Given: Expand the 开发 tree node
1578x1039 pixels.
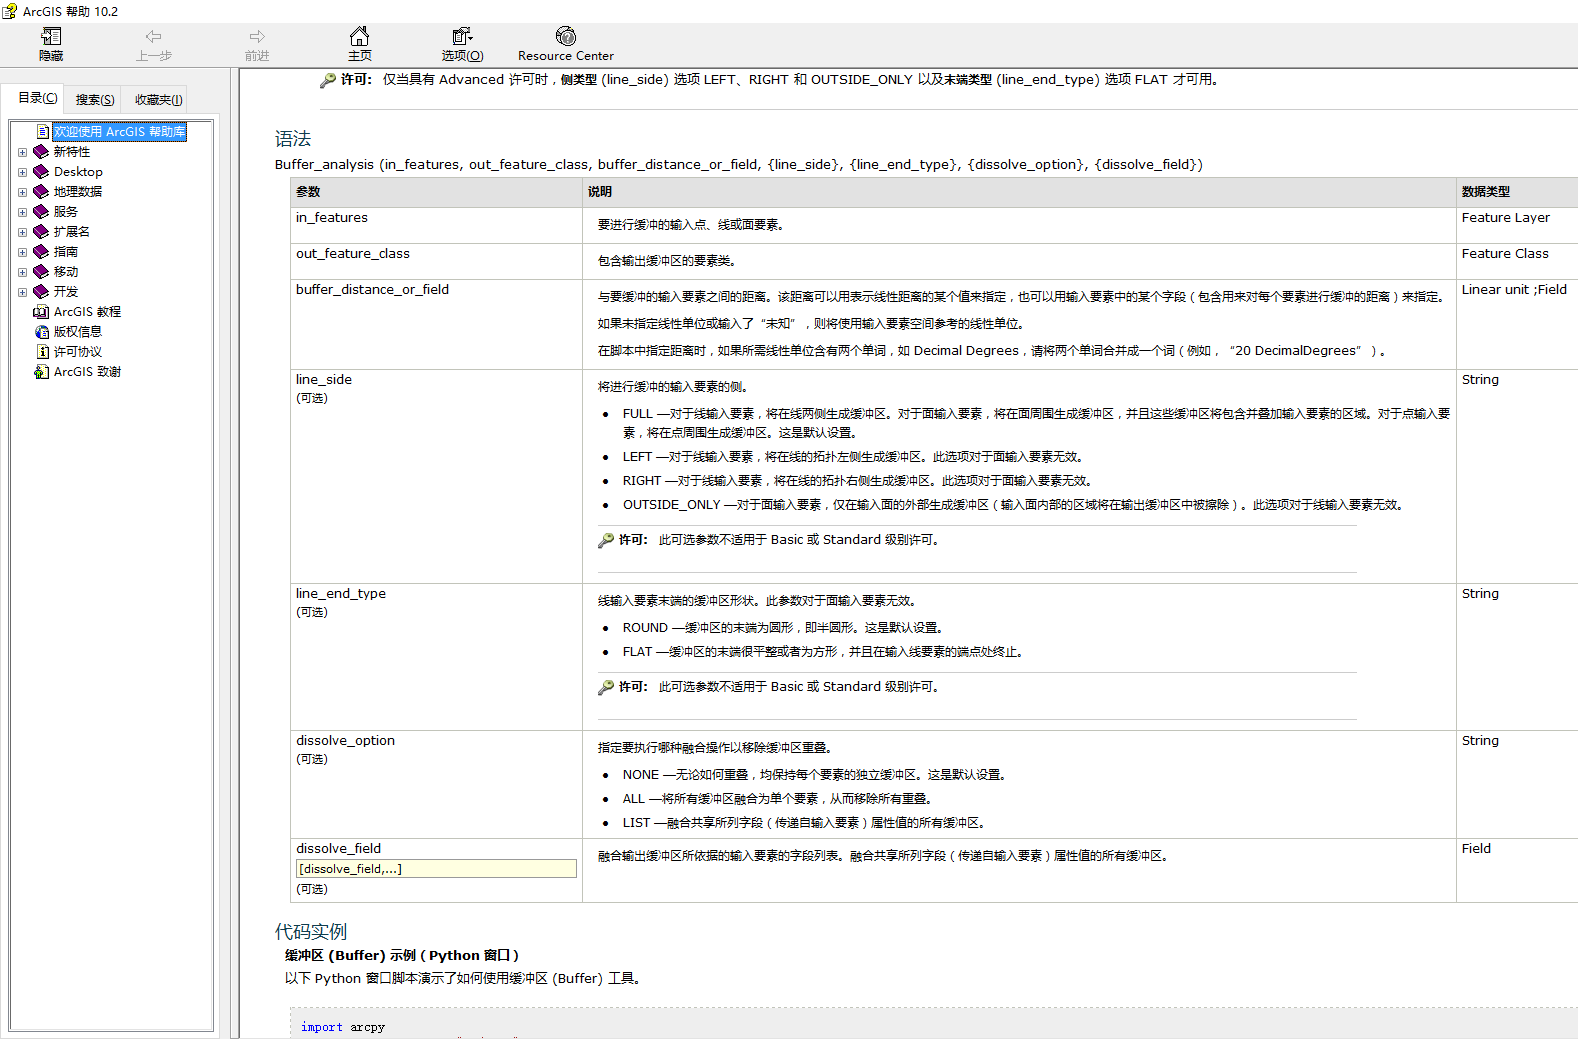Looking at the screenshot, I should [x=22, y=292].
